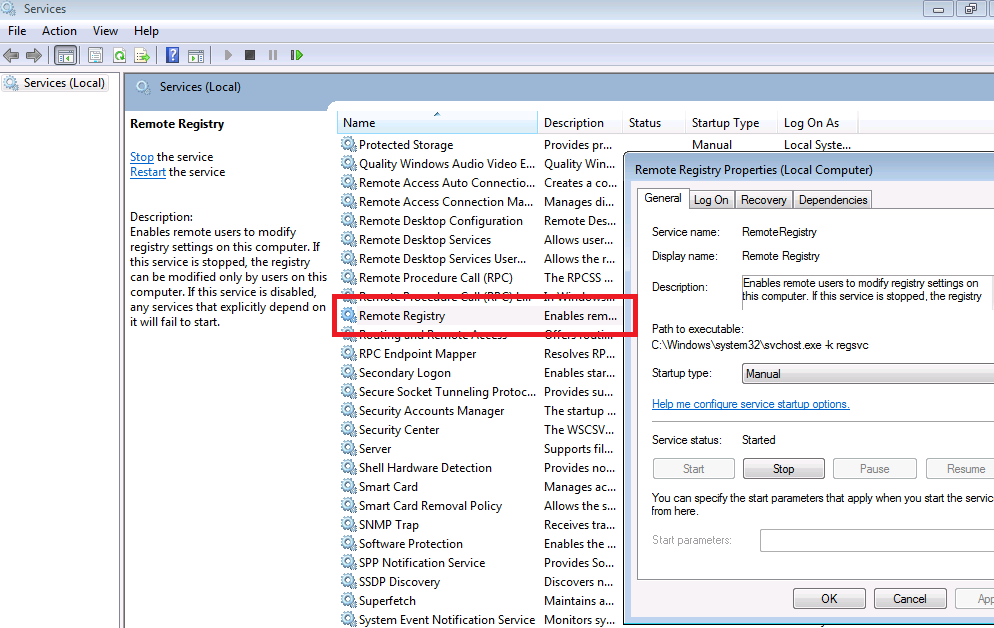Open the Action menu

59,30
